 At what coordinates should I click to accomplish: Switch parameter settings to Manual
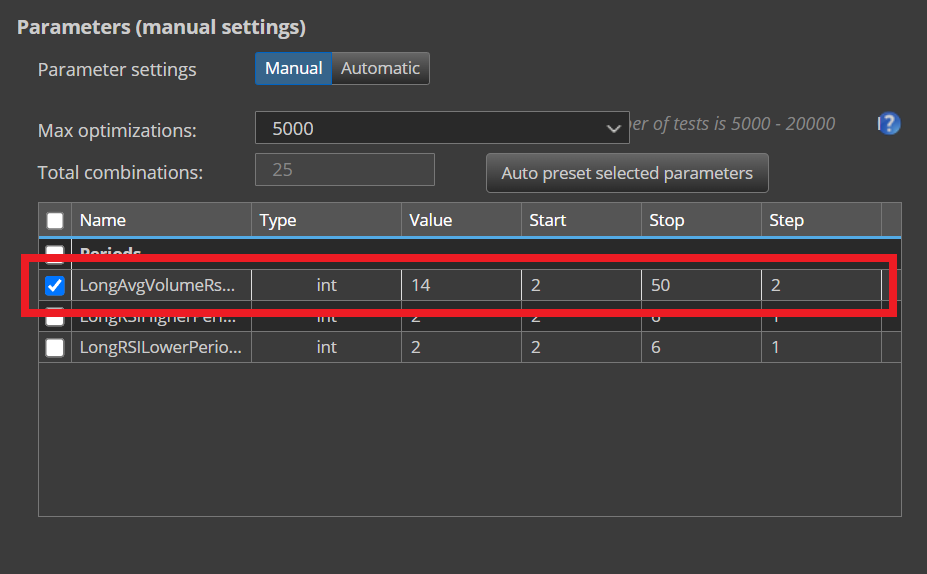[293, 69]
